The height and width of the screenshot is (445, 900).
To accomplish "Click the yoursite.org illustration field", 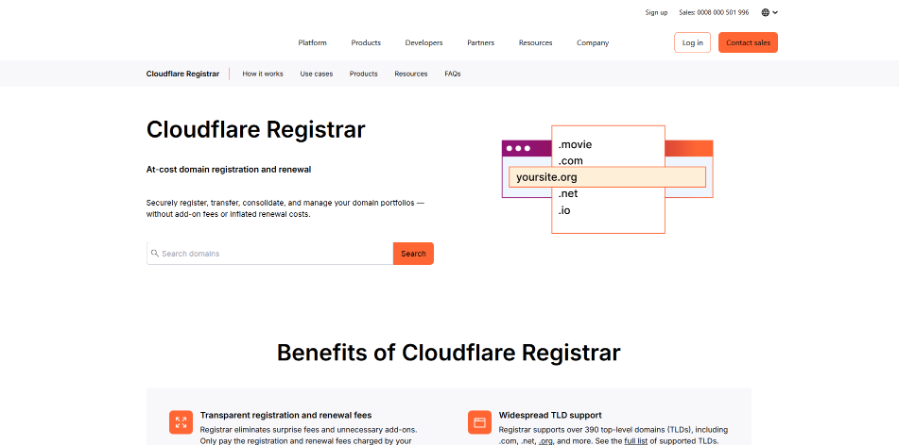I will click(x=607, y=177).
